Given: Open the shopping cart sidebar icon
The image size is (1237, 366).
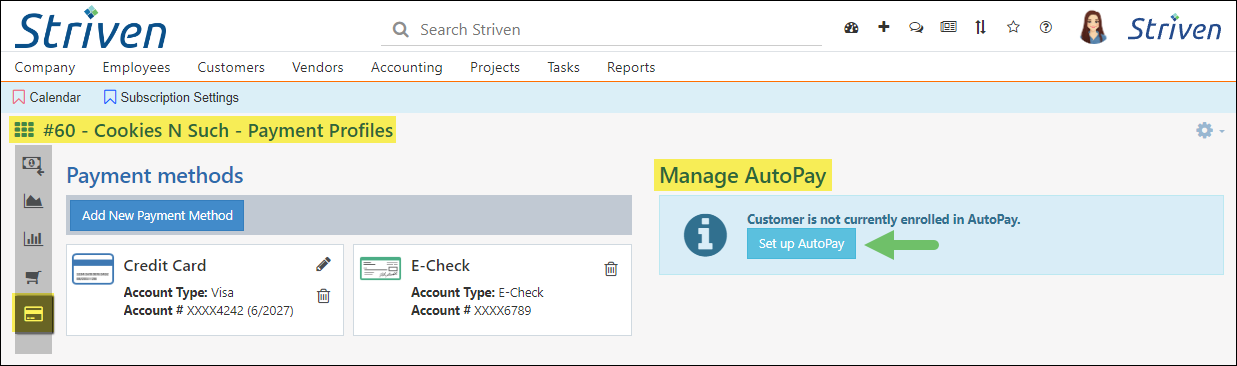Looking at the screenshot, I should tap(33, 277).
